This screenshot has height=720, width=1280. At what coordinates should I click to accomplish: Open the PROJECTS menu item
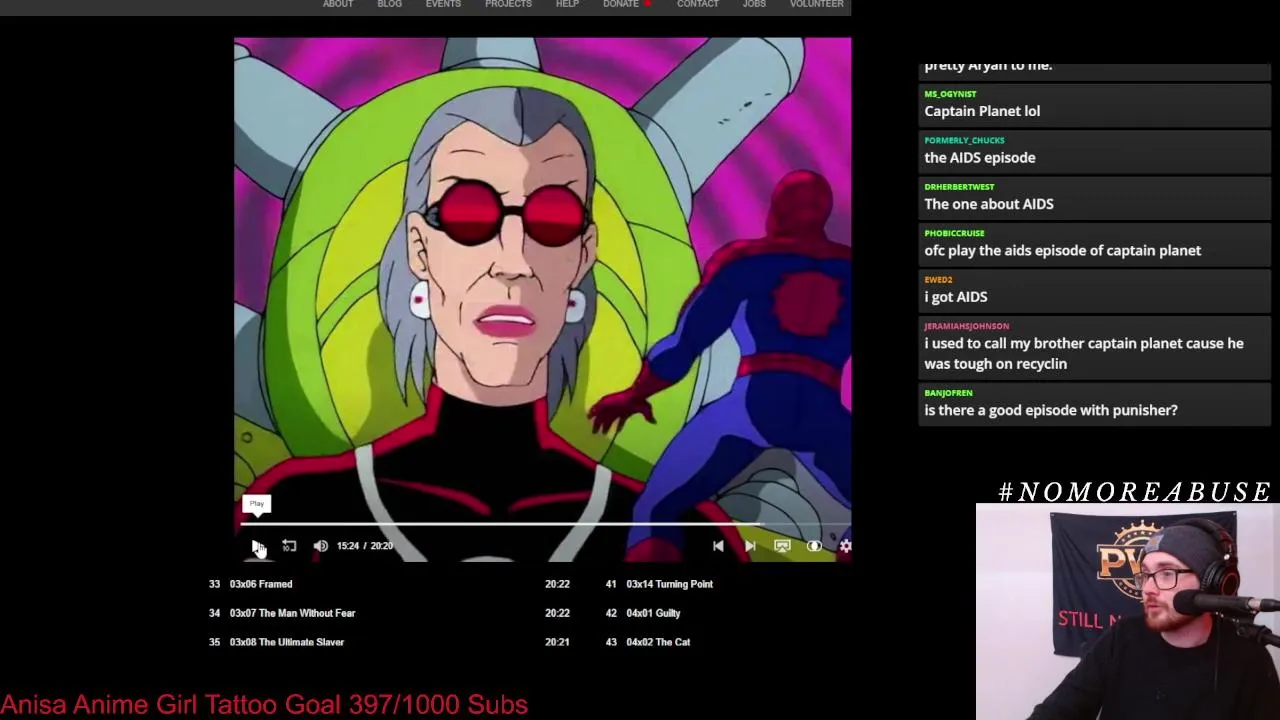(x=508, y=4)
